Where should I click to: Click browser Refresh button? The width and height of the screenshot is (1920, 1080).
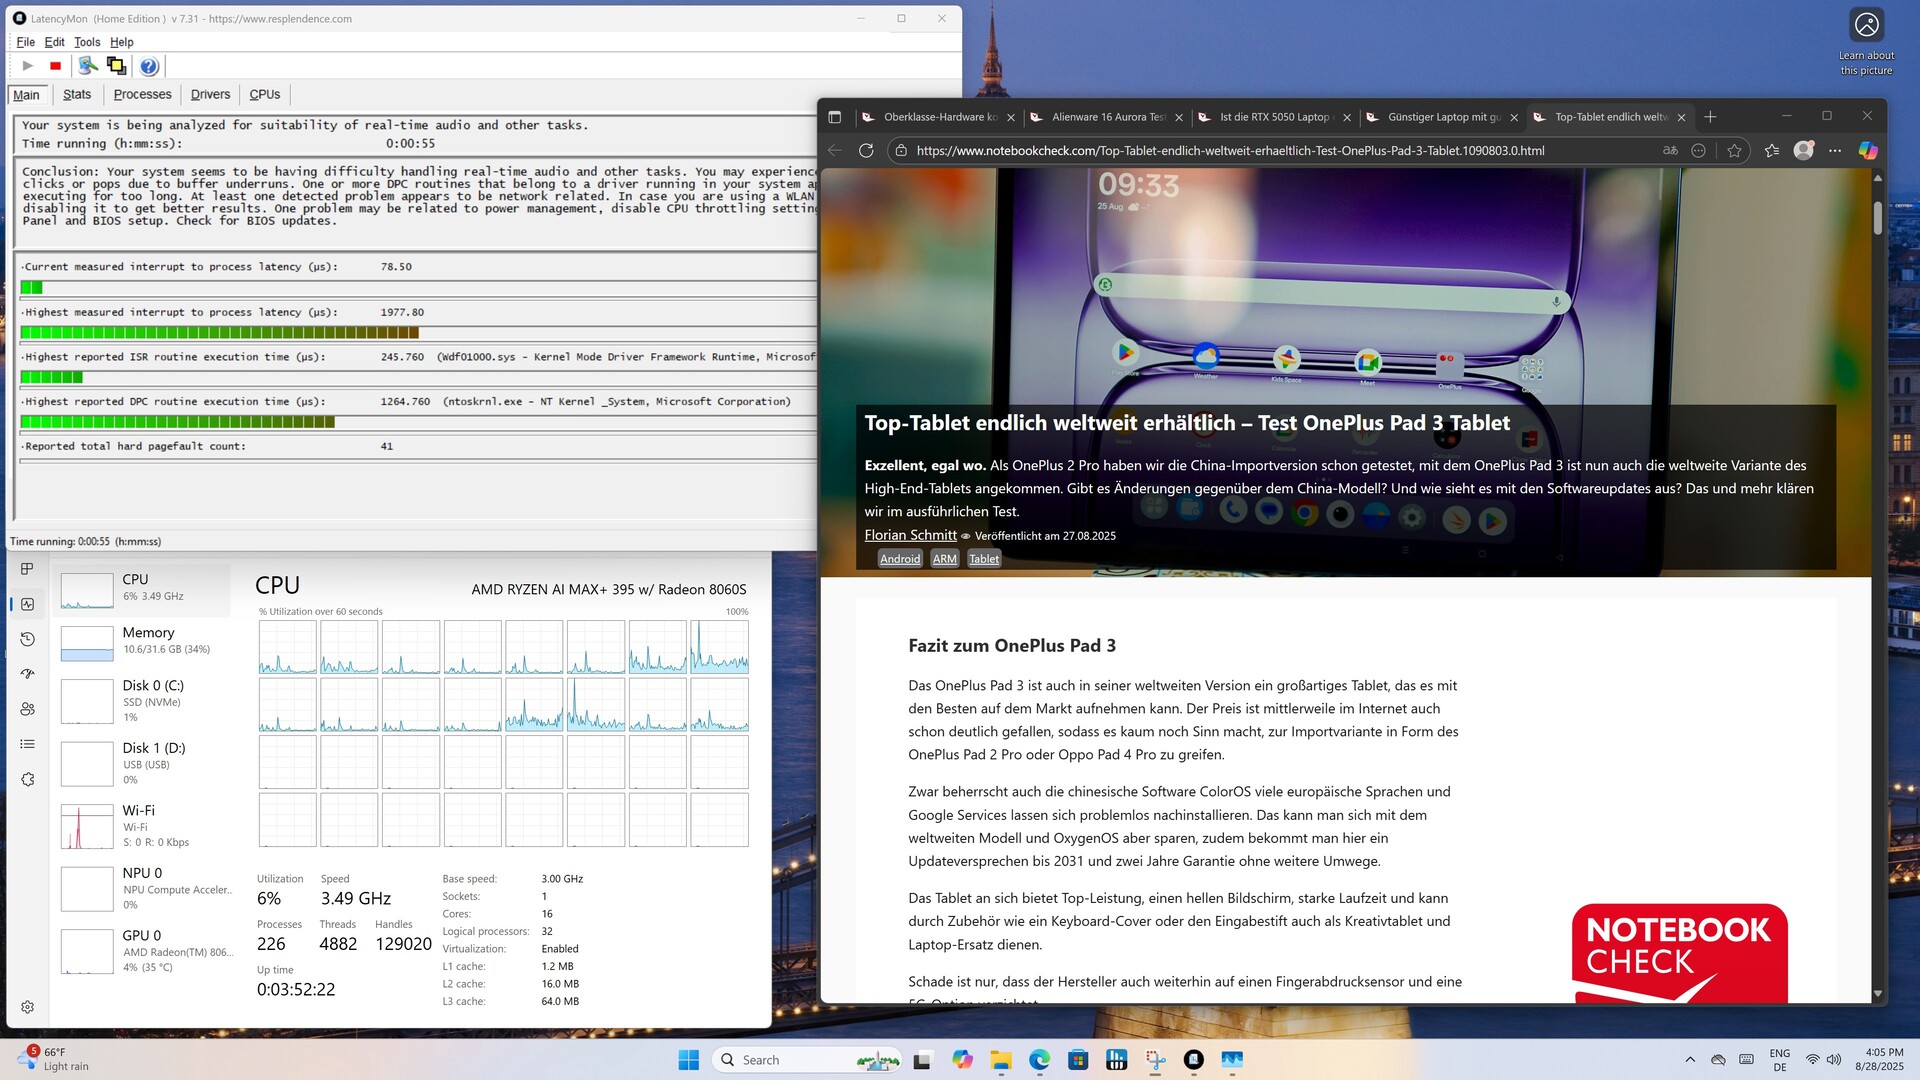click(x=866, y=150)
